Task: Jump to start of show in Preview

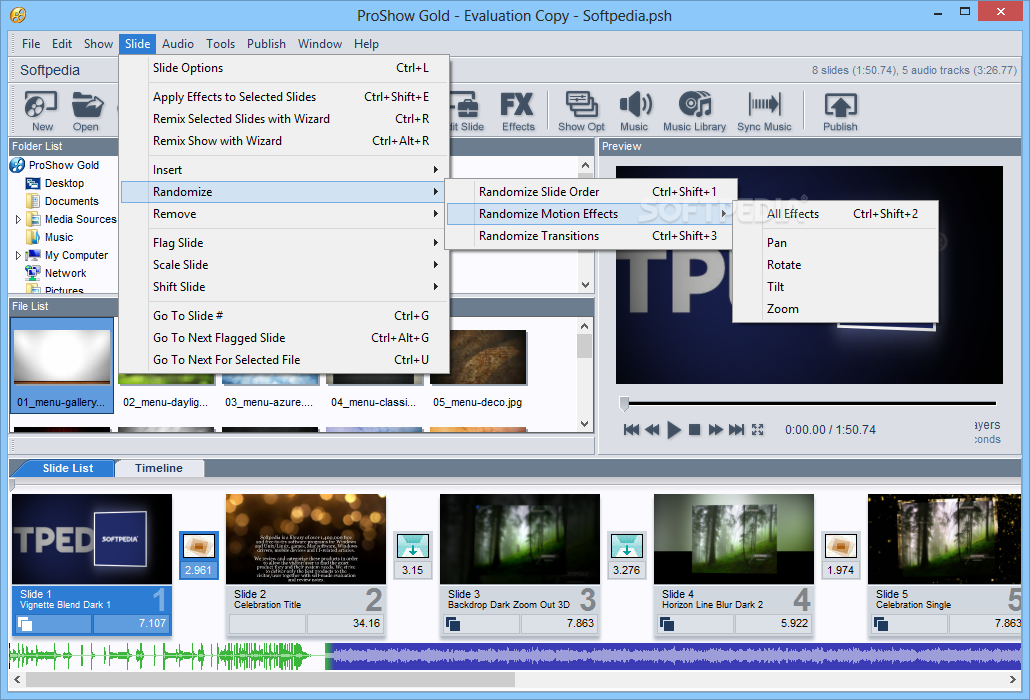Action: pyautogui.click(x=631, y=429)
